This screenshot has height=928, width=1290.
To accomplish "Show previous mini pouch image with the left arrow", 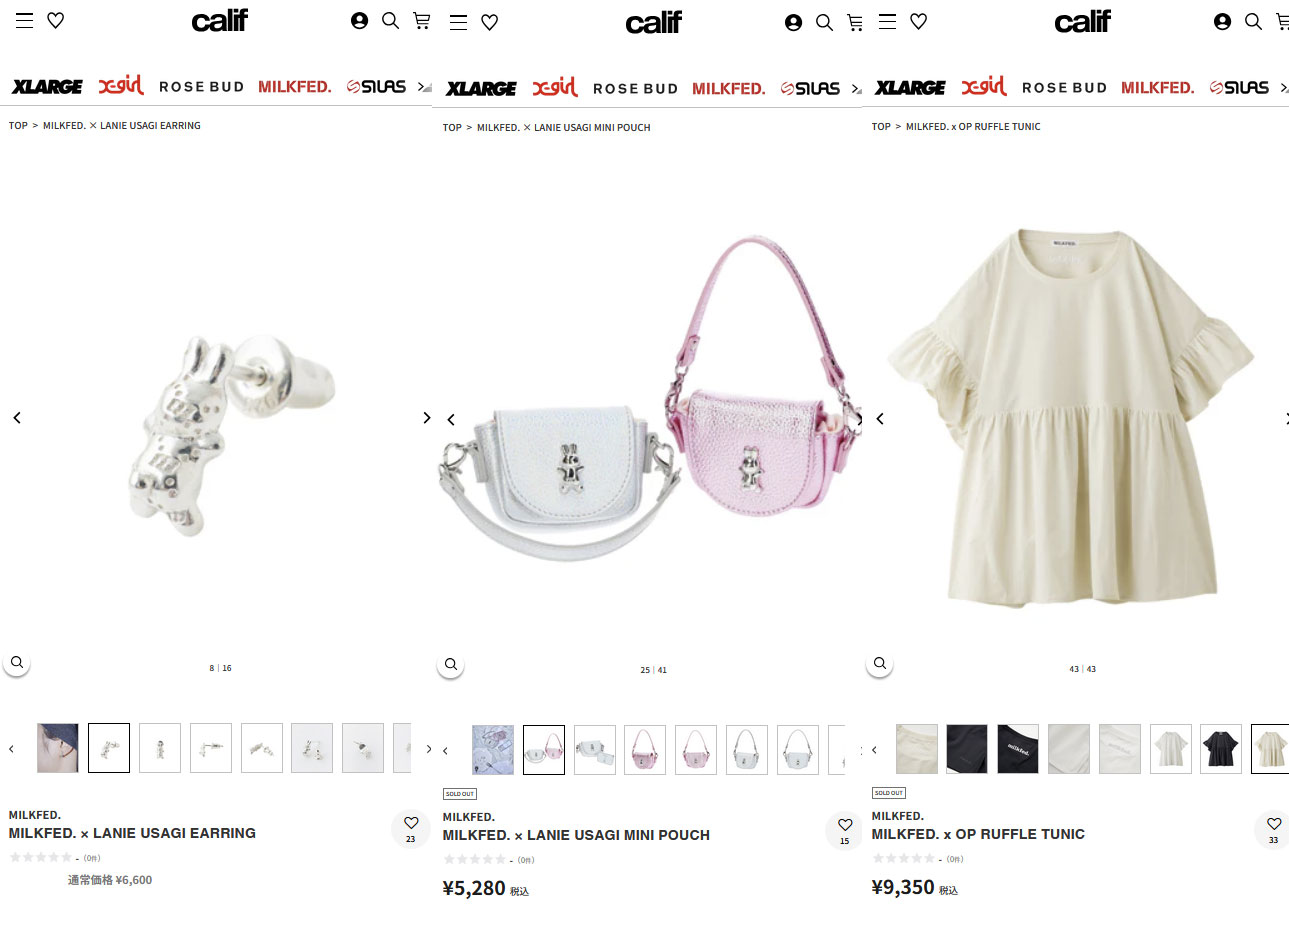I will (451, 419).
